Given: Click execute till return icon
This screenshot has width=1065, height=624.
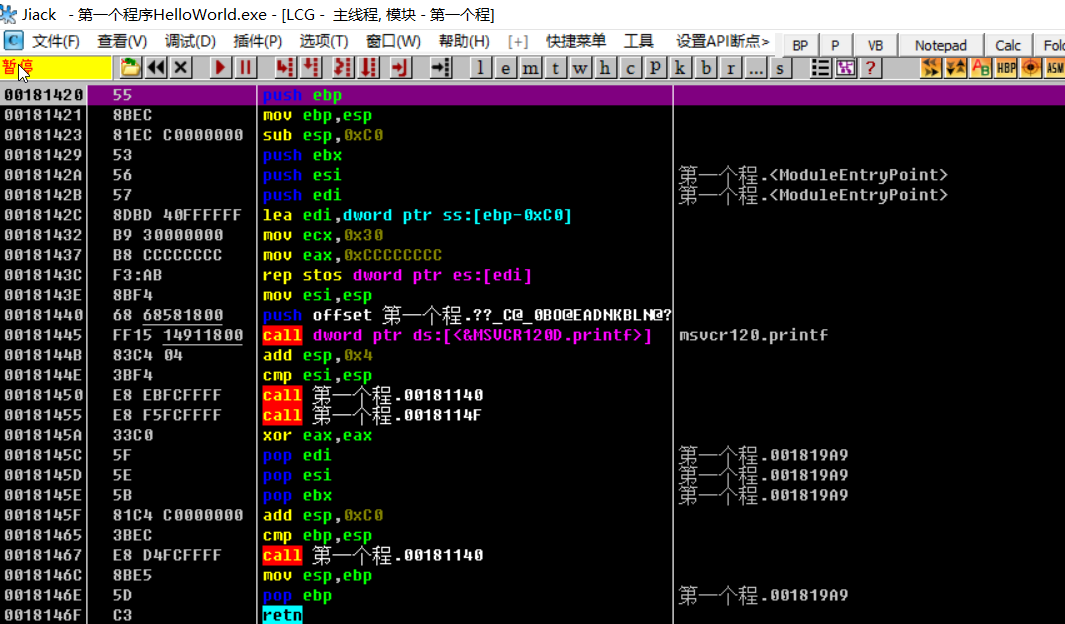Looking at the screenshot, I should coord(400,67).
